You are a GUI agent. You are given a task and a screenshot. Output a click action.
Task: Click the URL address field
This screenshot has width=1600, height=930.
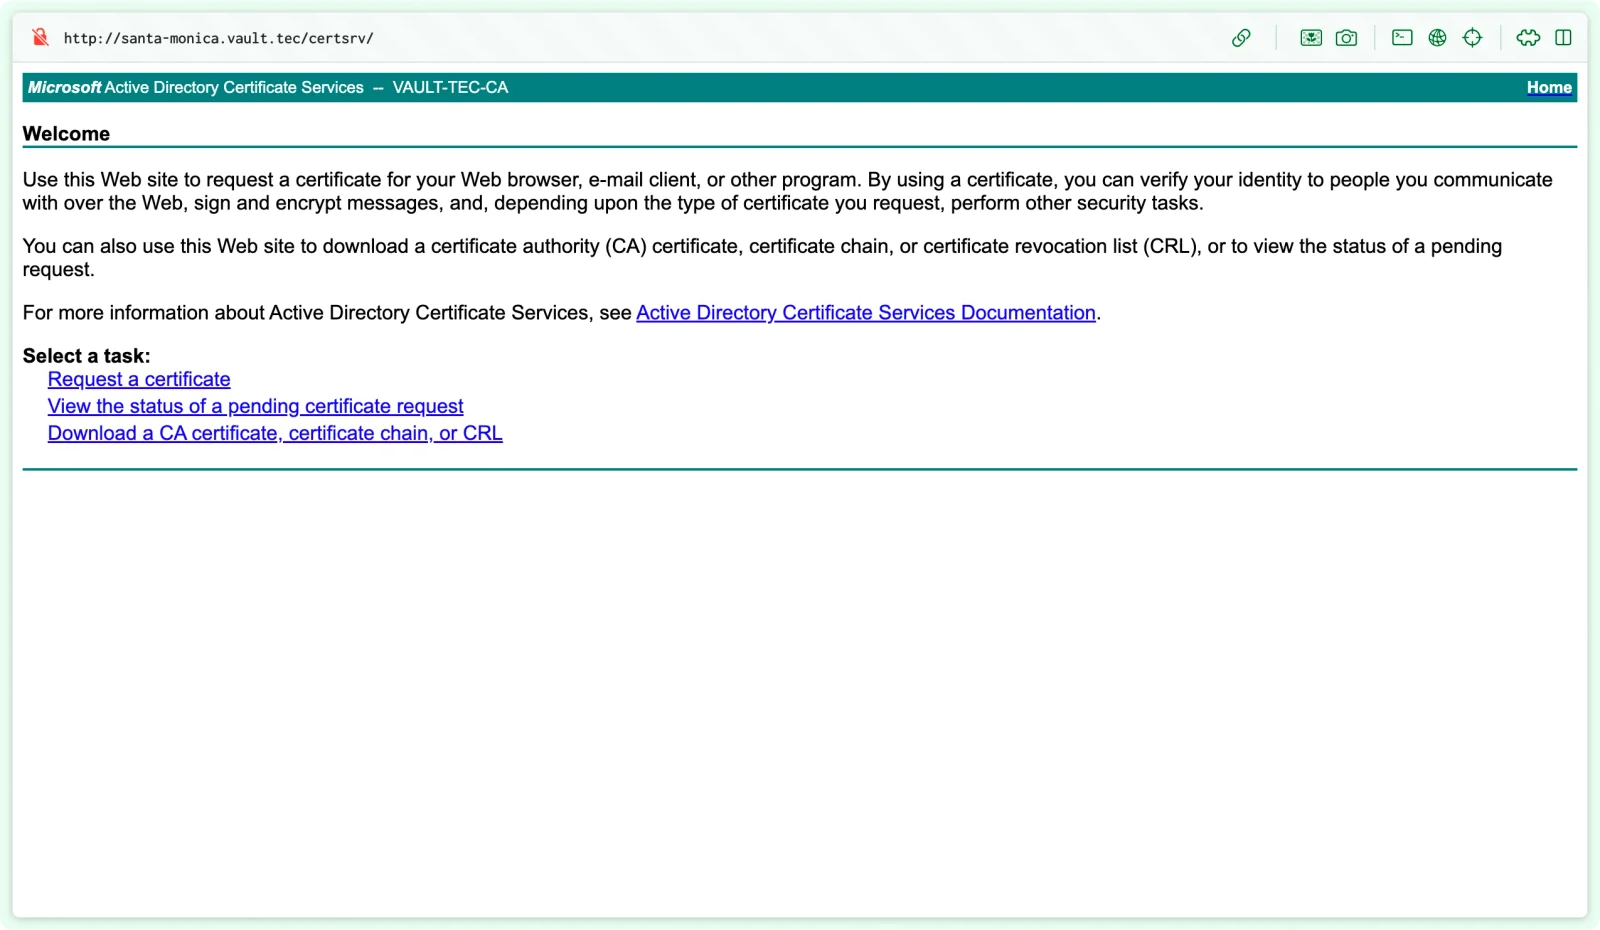click(x=219, y=38)
